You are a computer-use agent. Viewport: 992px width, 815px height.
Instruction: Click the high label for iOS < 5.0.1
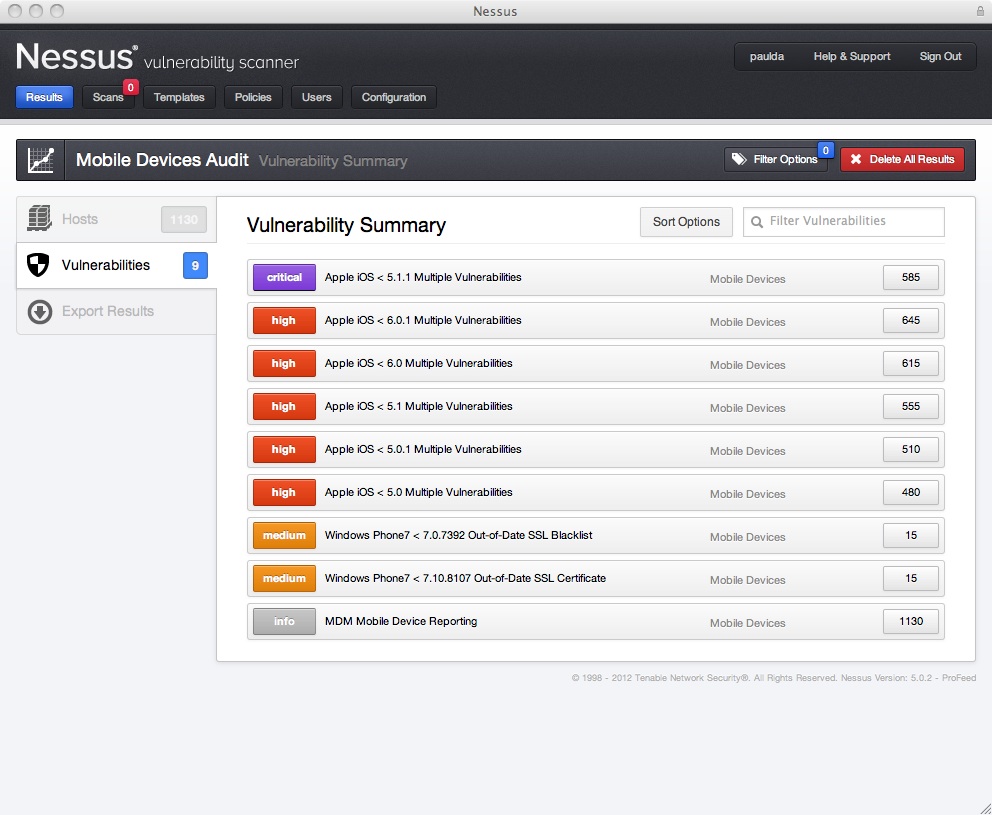tap(284, 449)
